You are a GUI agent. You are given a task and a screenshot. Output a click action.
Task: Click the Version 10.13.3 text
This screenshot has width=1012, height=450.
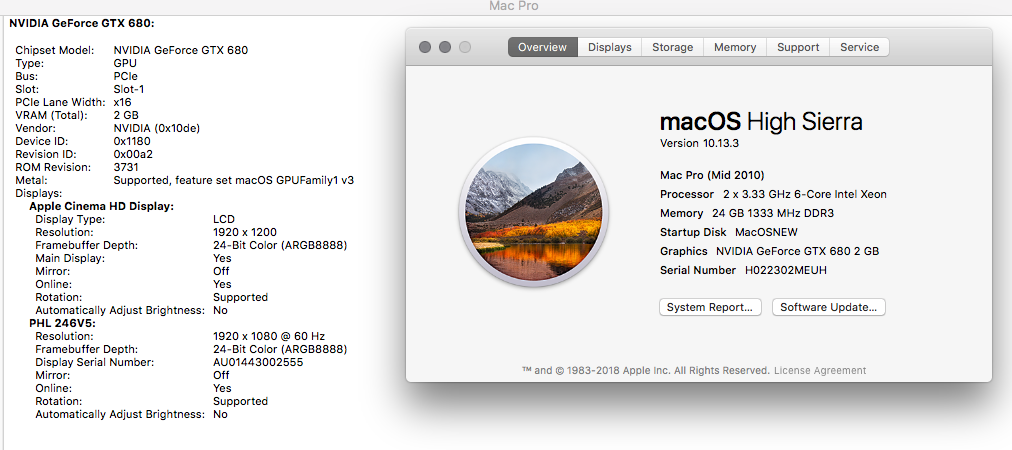tap(700, 143)
